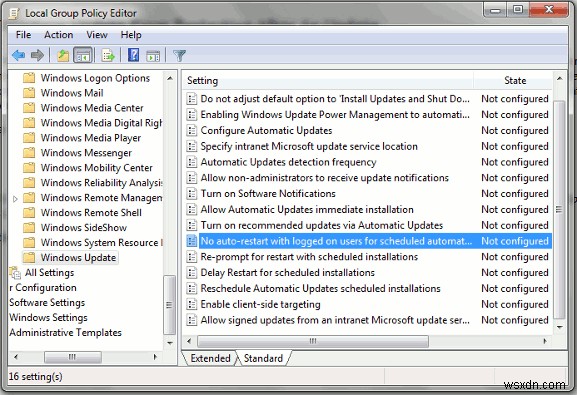577x395 pixels.
Task: Click the tree pane horizontal scrollbar thumb
Action: tap(72, 357)
